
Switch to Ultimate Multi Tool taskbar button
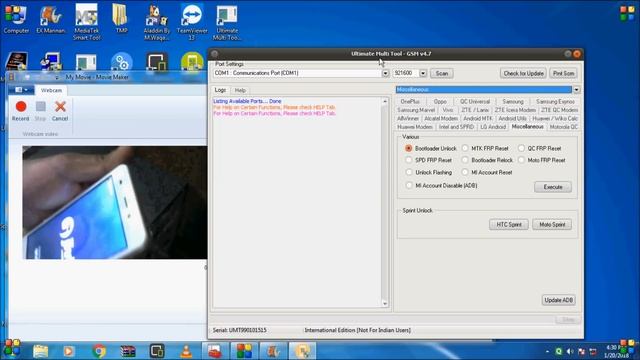(302, 351)
